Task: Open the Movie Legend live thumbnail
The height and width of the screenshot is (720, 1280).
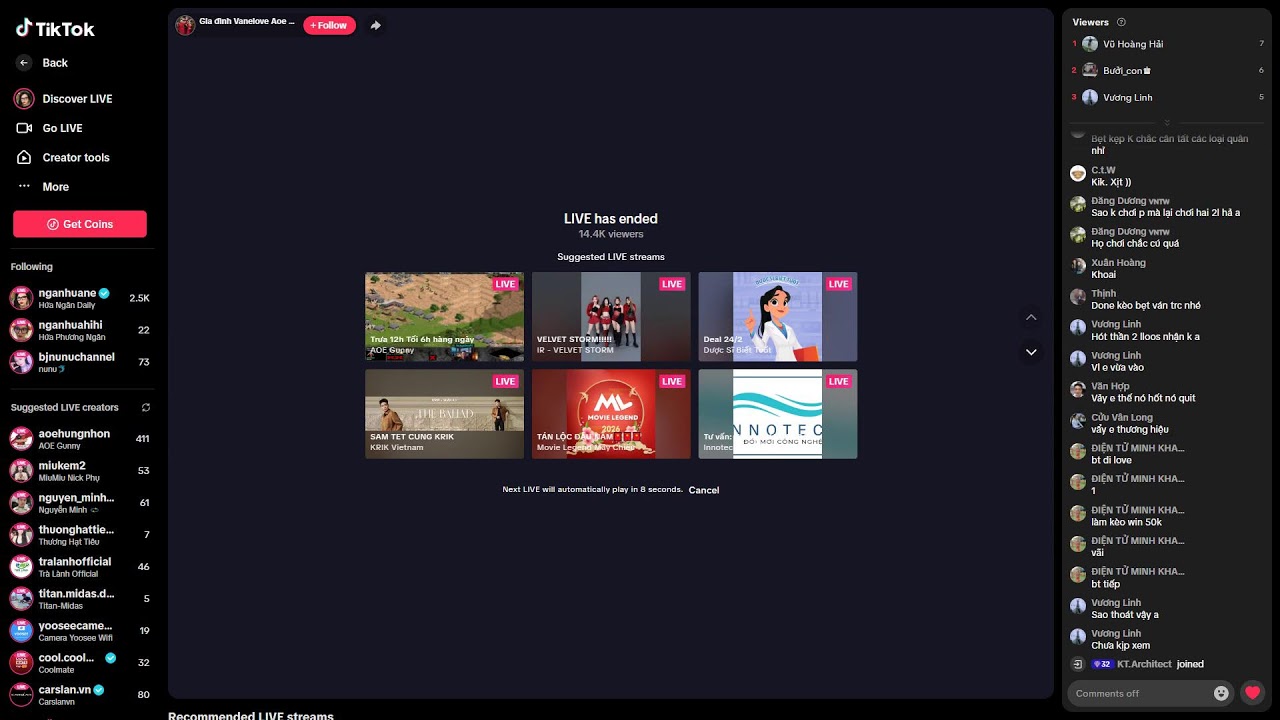Action: (611, 414)
